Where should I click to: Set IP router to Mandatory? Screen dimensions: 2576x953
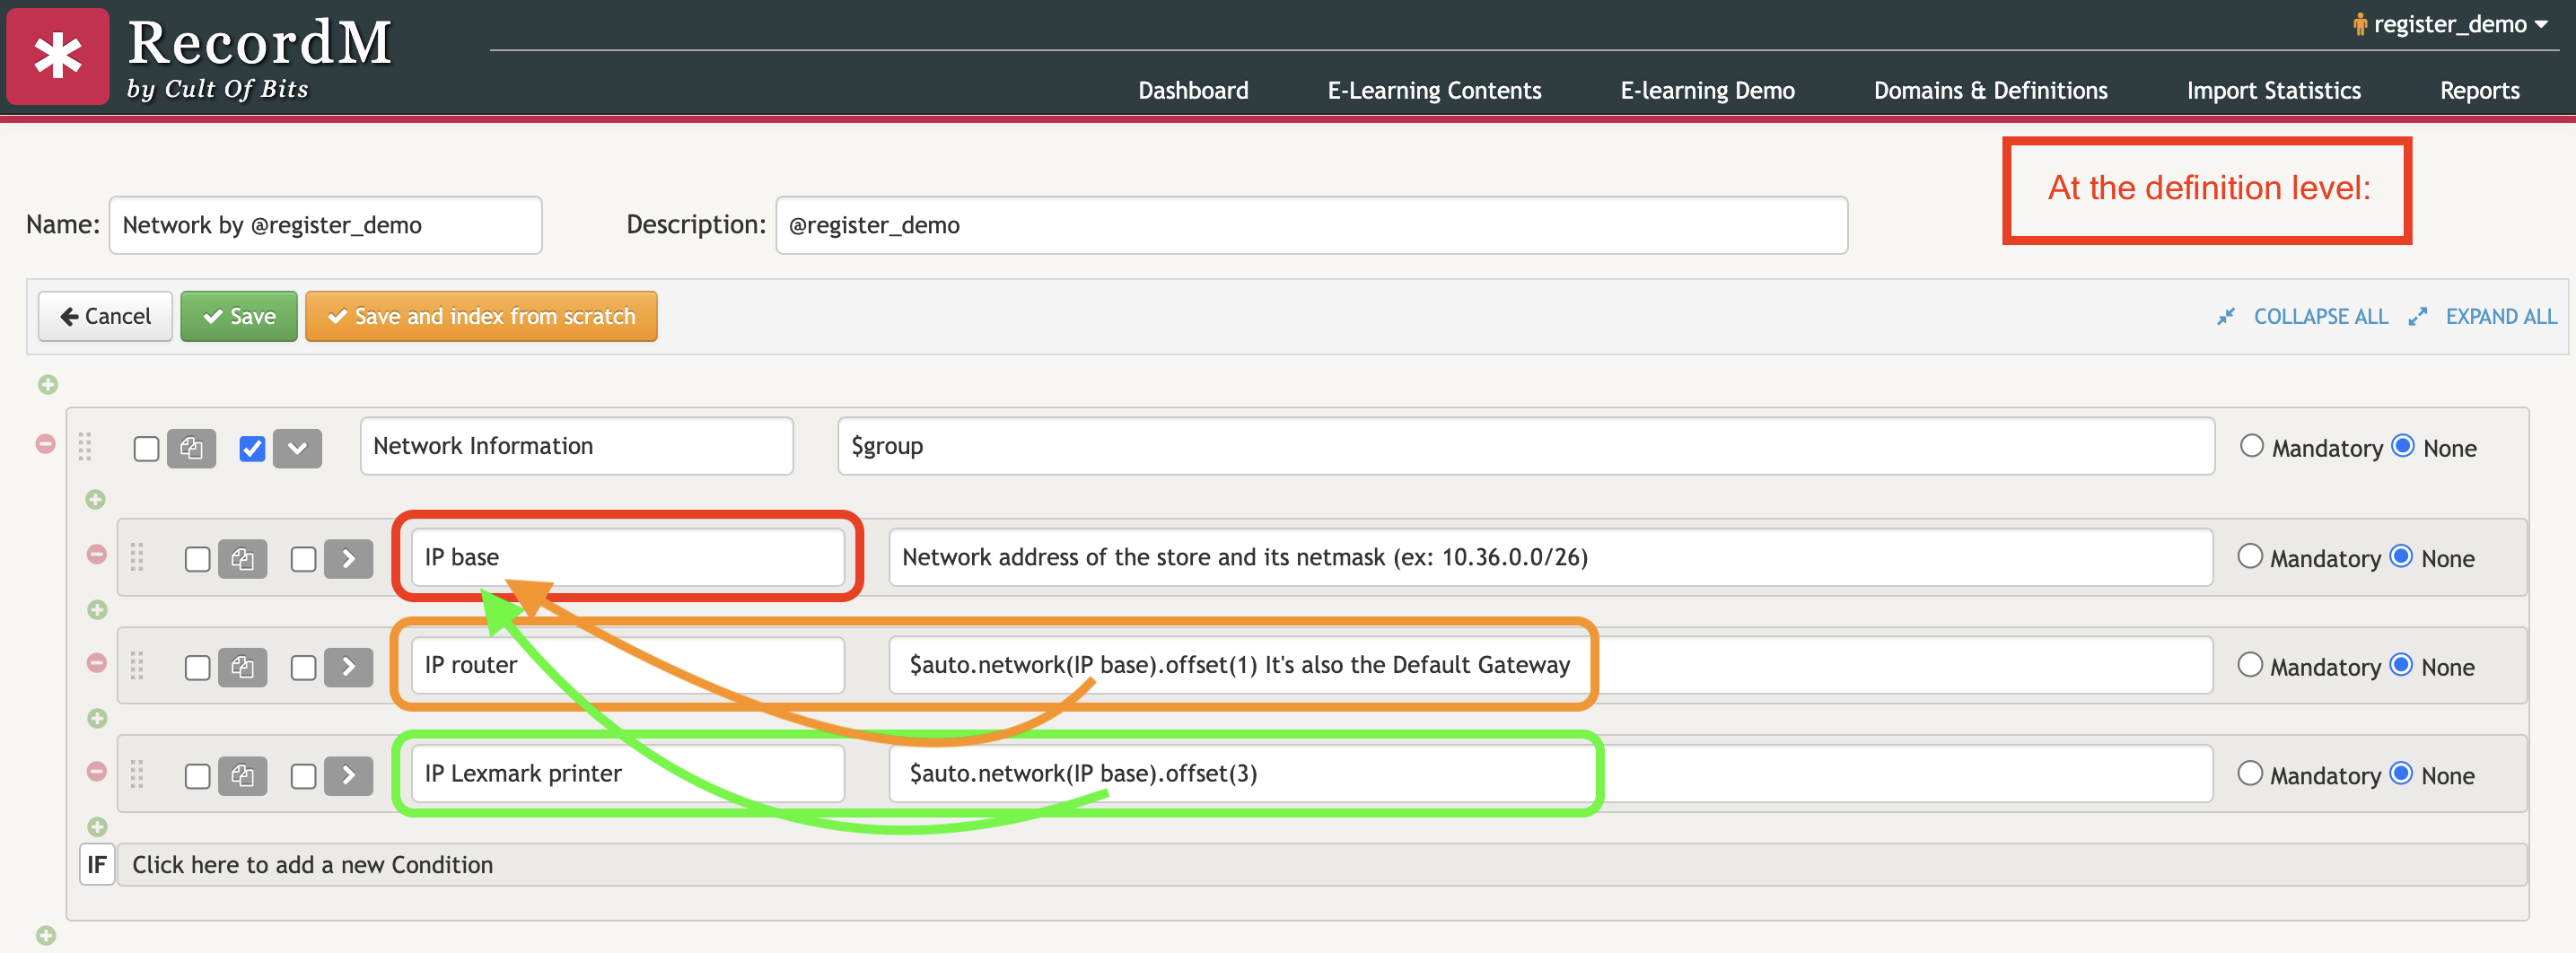[2250, 665]
